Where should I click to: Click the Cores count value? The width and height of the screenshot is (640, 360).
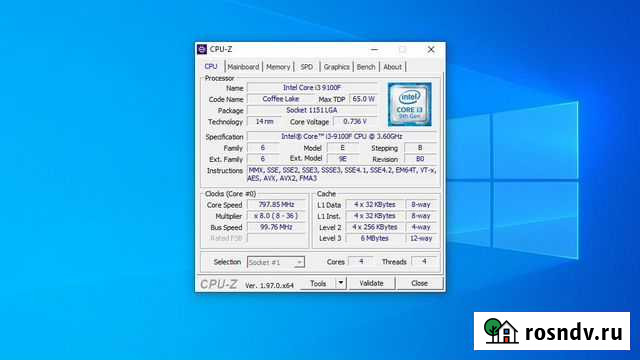(x=361, y=261)
